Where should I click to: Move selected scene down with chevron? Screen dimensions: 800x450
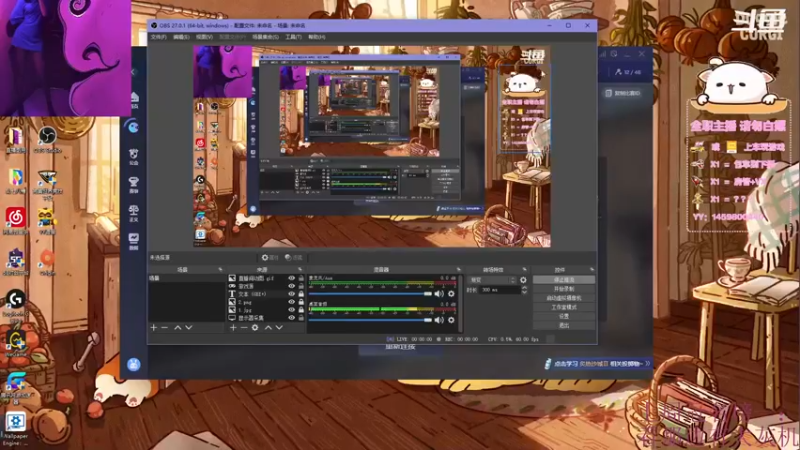189,328
